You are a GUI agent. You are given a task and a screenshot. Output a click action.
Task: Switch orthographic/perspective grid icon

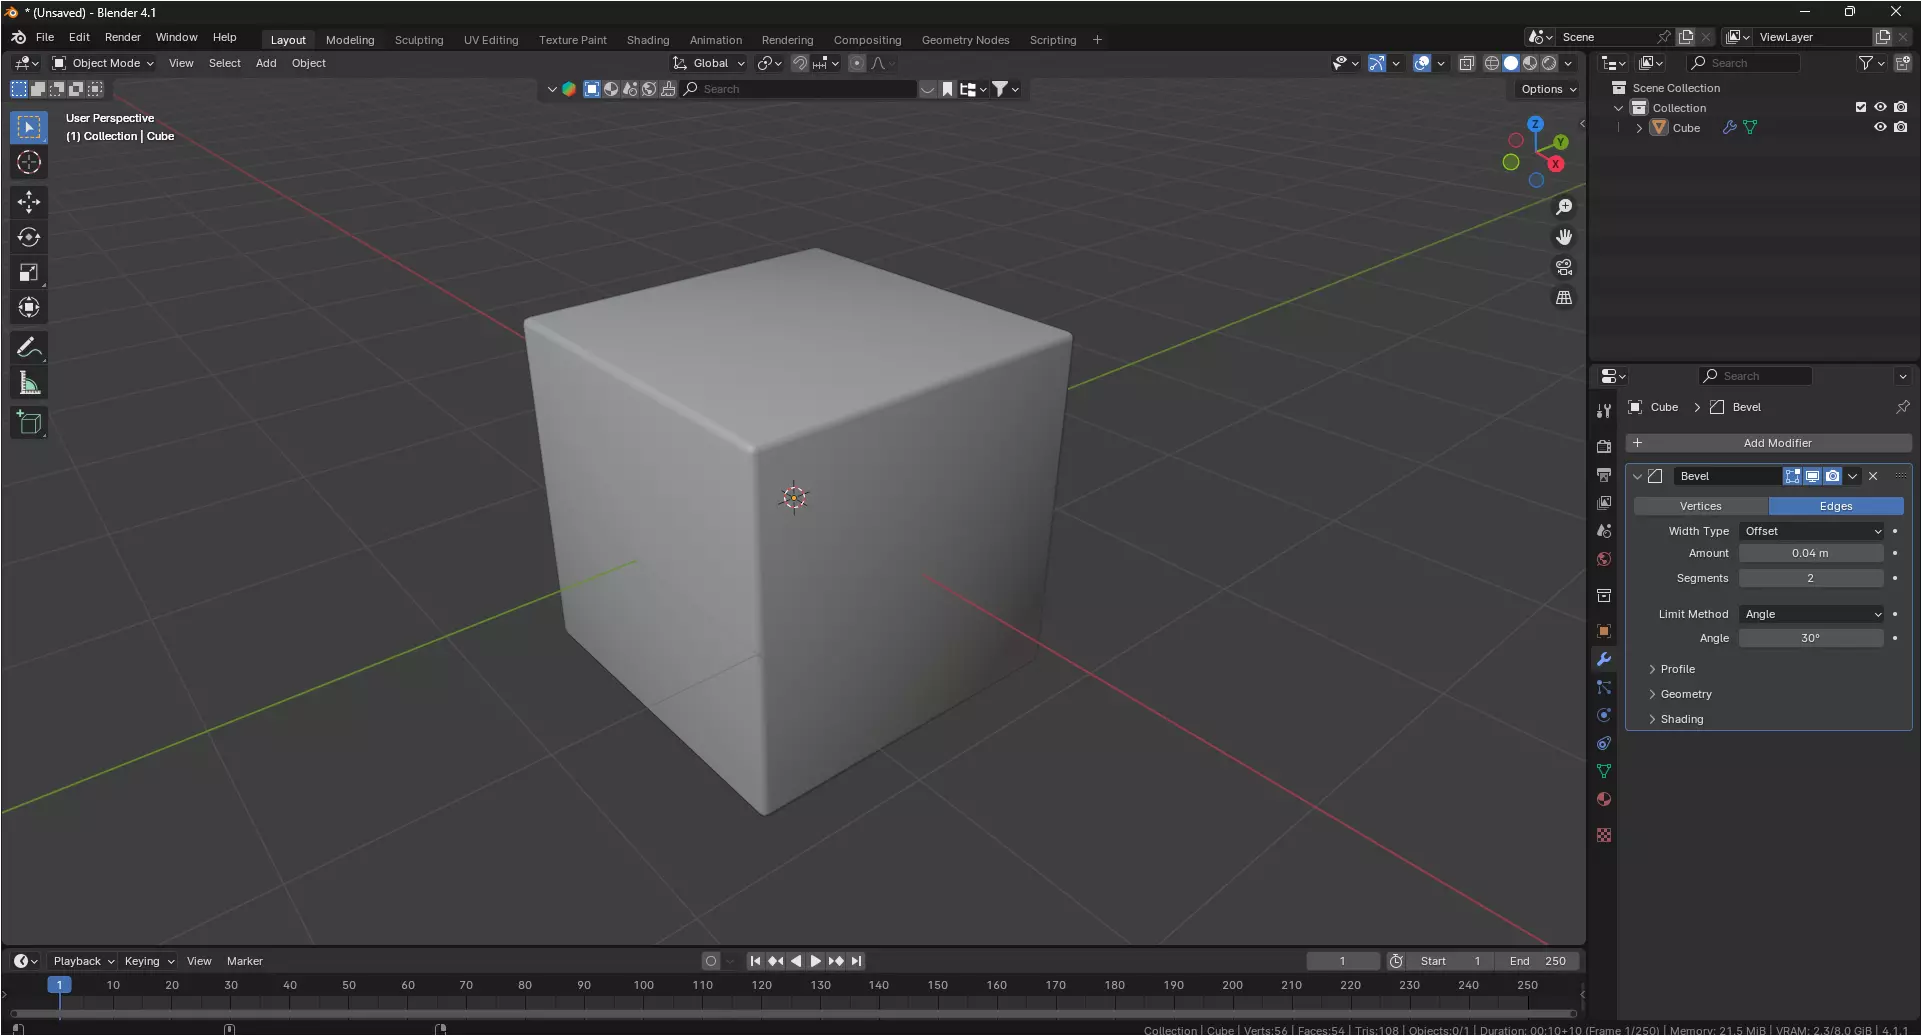(x=1564, y=297)
